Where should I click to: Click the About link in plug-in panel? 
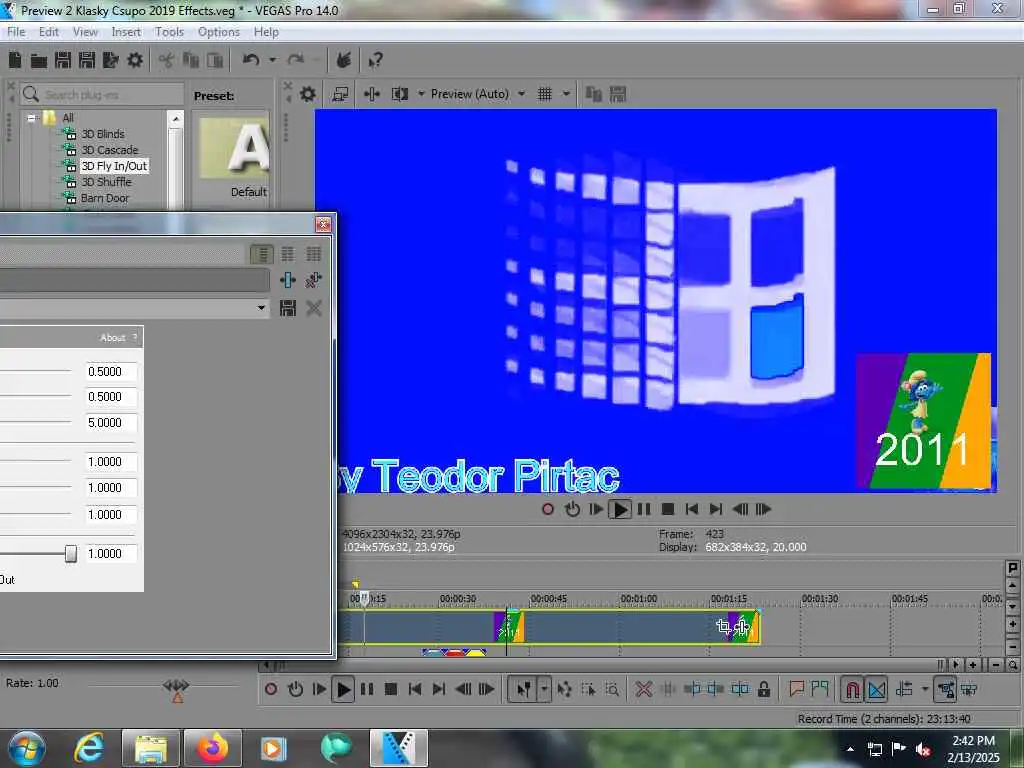(112, 338)
